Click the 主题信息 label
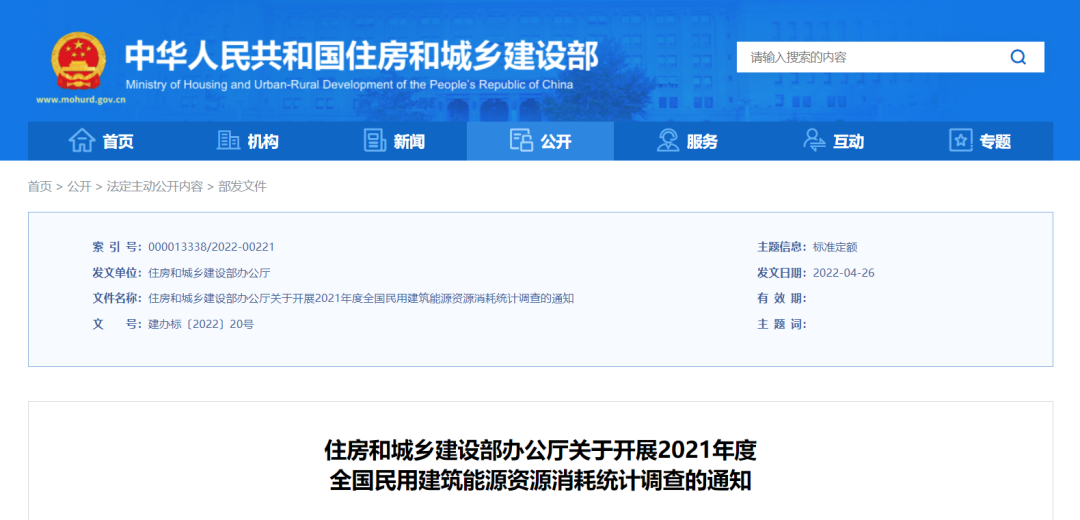Image resolution: width=1080 pixels, height=520 pixels. pos(782,247)
